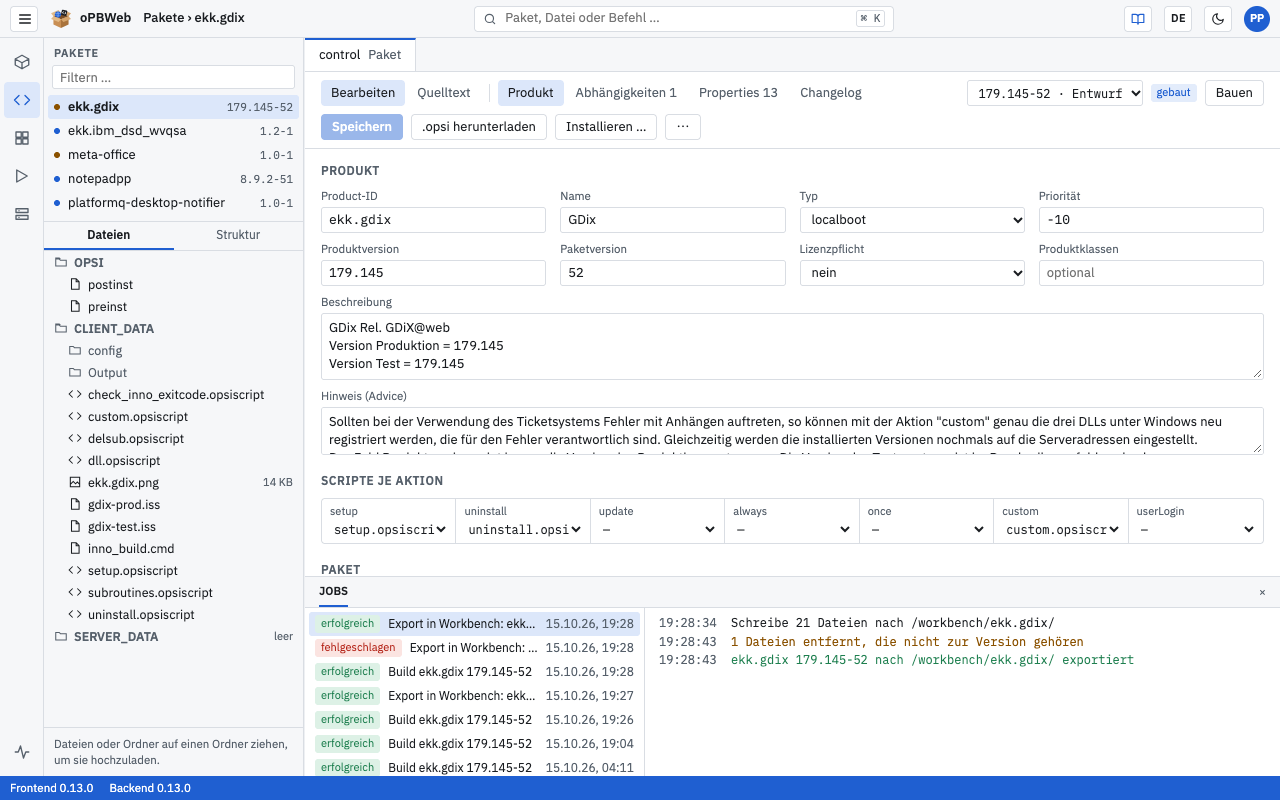Open the activity pulse icon at sidebar bottom
This screenshot has width=1280, height=800.
[22, 752]
